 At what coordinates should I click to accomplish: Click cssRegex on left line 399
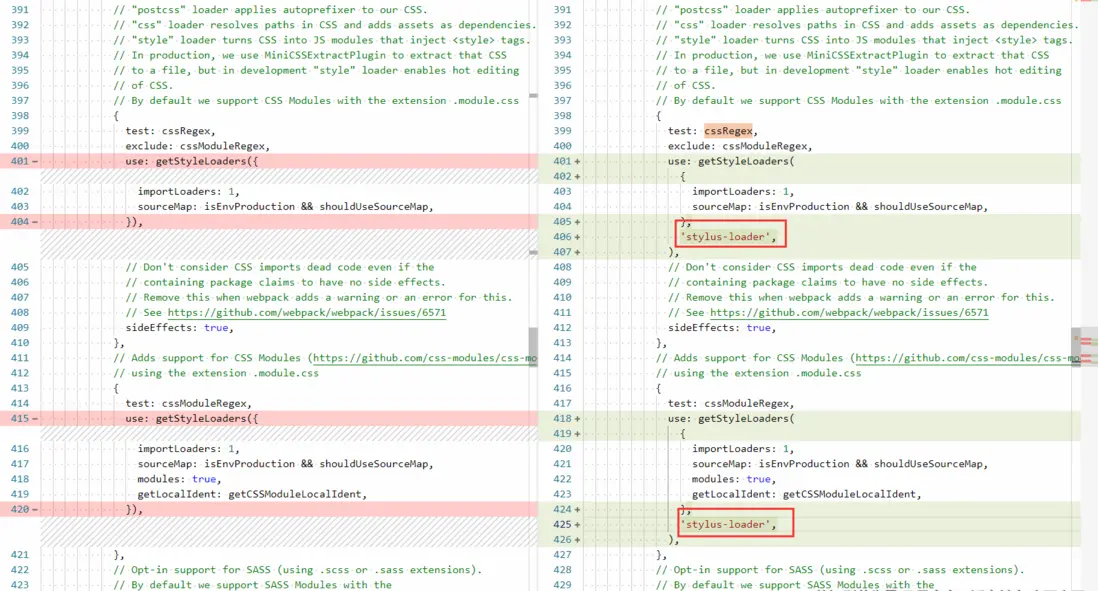tap(186, 131)
